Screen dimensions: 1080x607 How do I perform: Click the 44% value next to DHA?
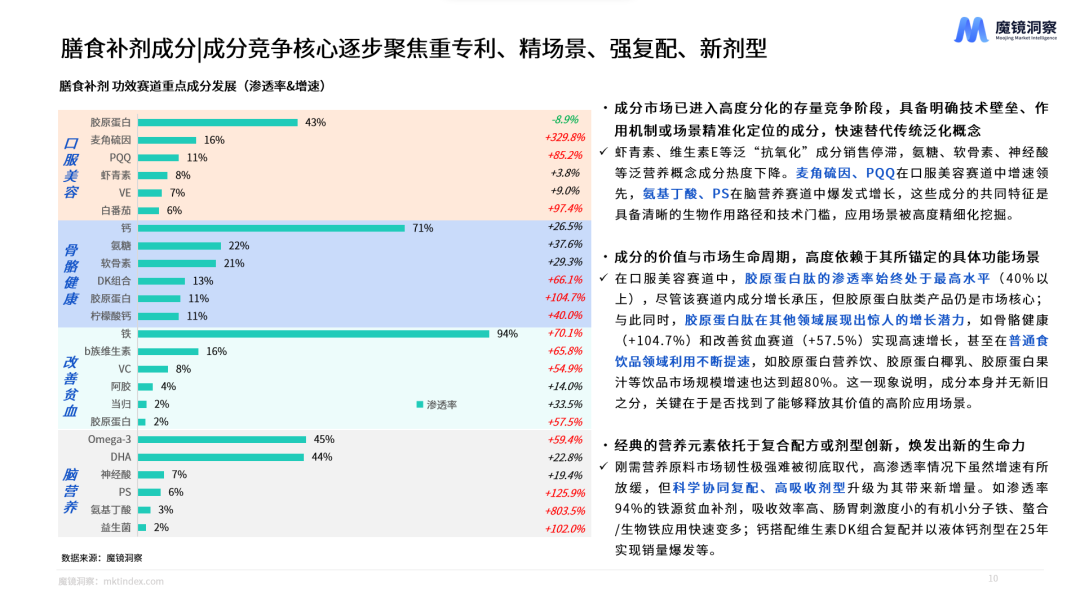coord(322,457)
